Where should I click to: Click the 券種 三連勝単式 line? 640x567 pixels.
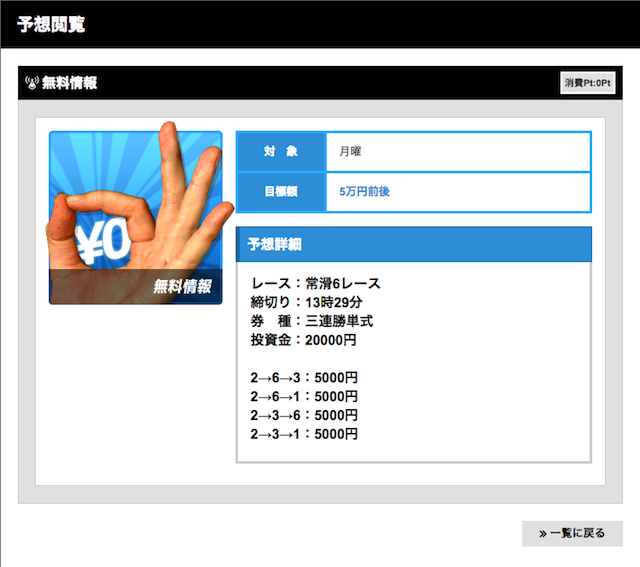[311, 321]
